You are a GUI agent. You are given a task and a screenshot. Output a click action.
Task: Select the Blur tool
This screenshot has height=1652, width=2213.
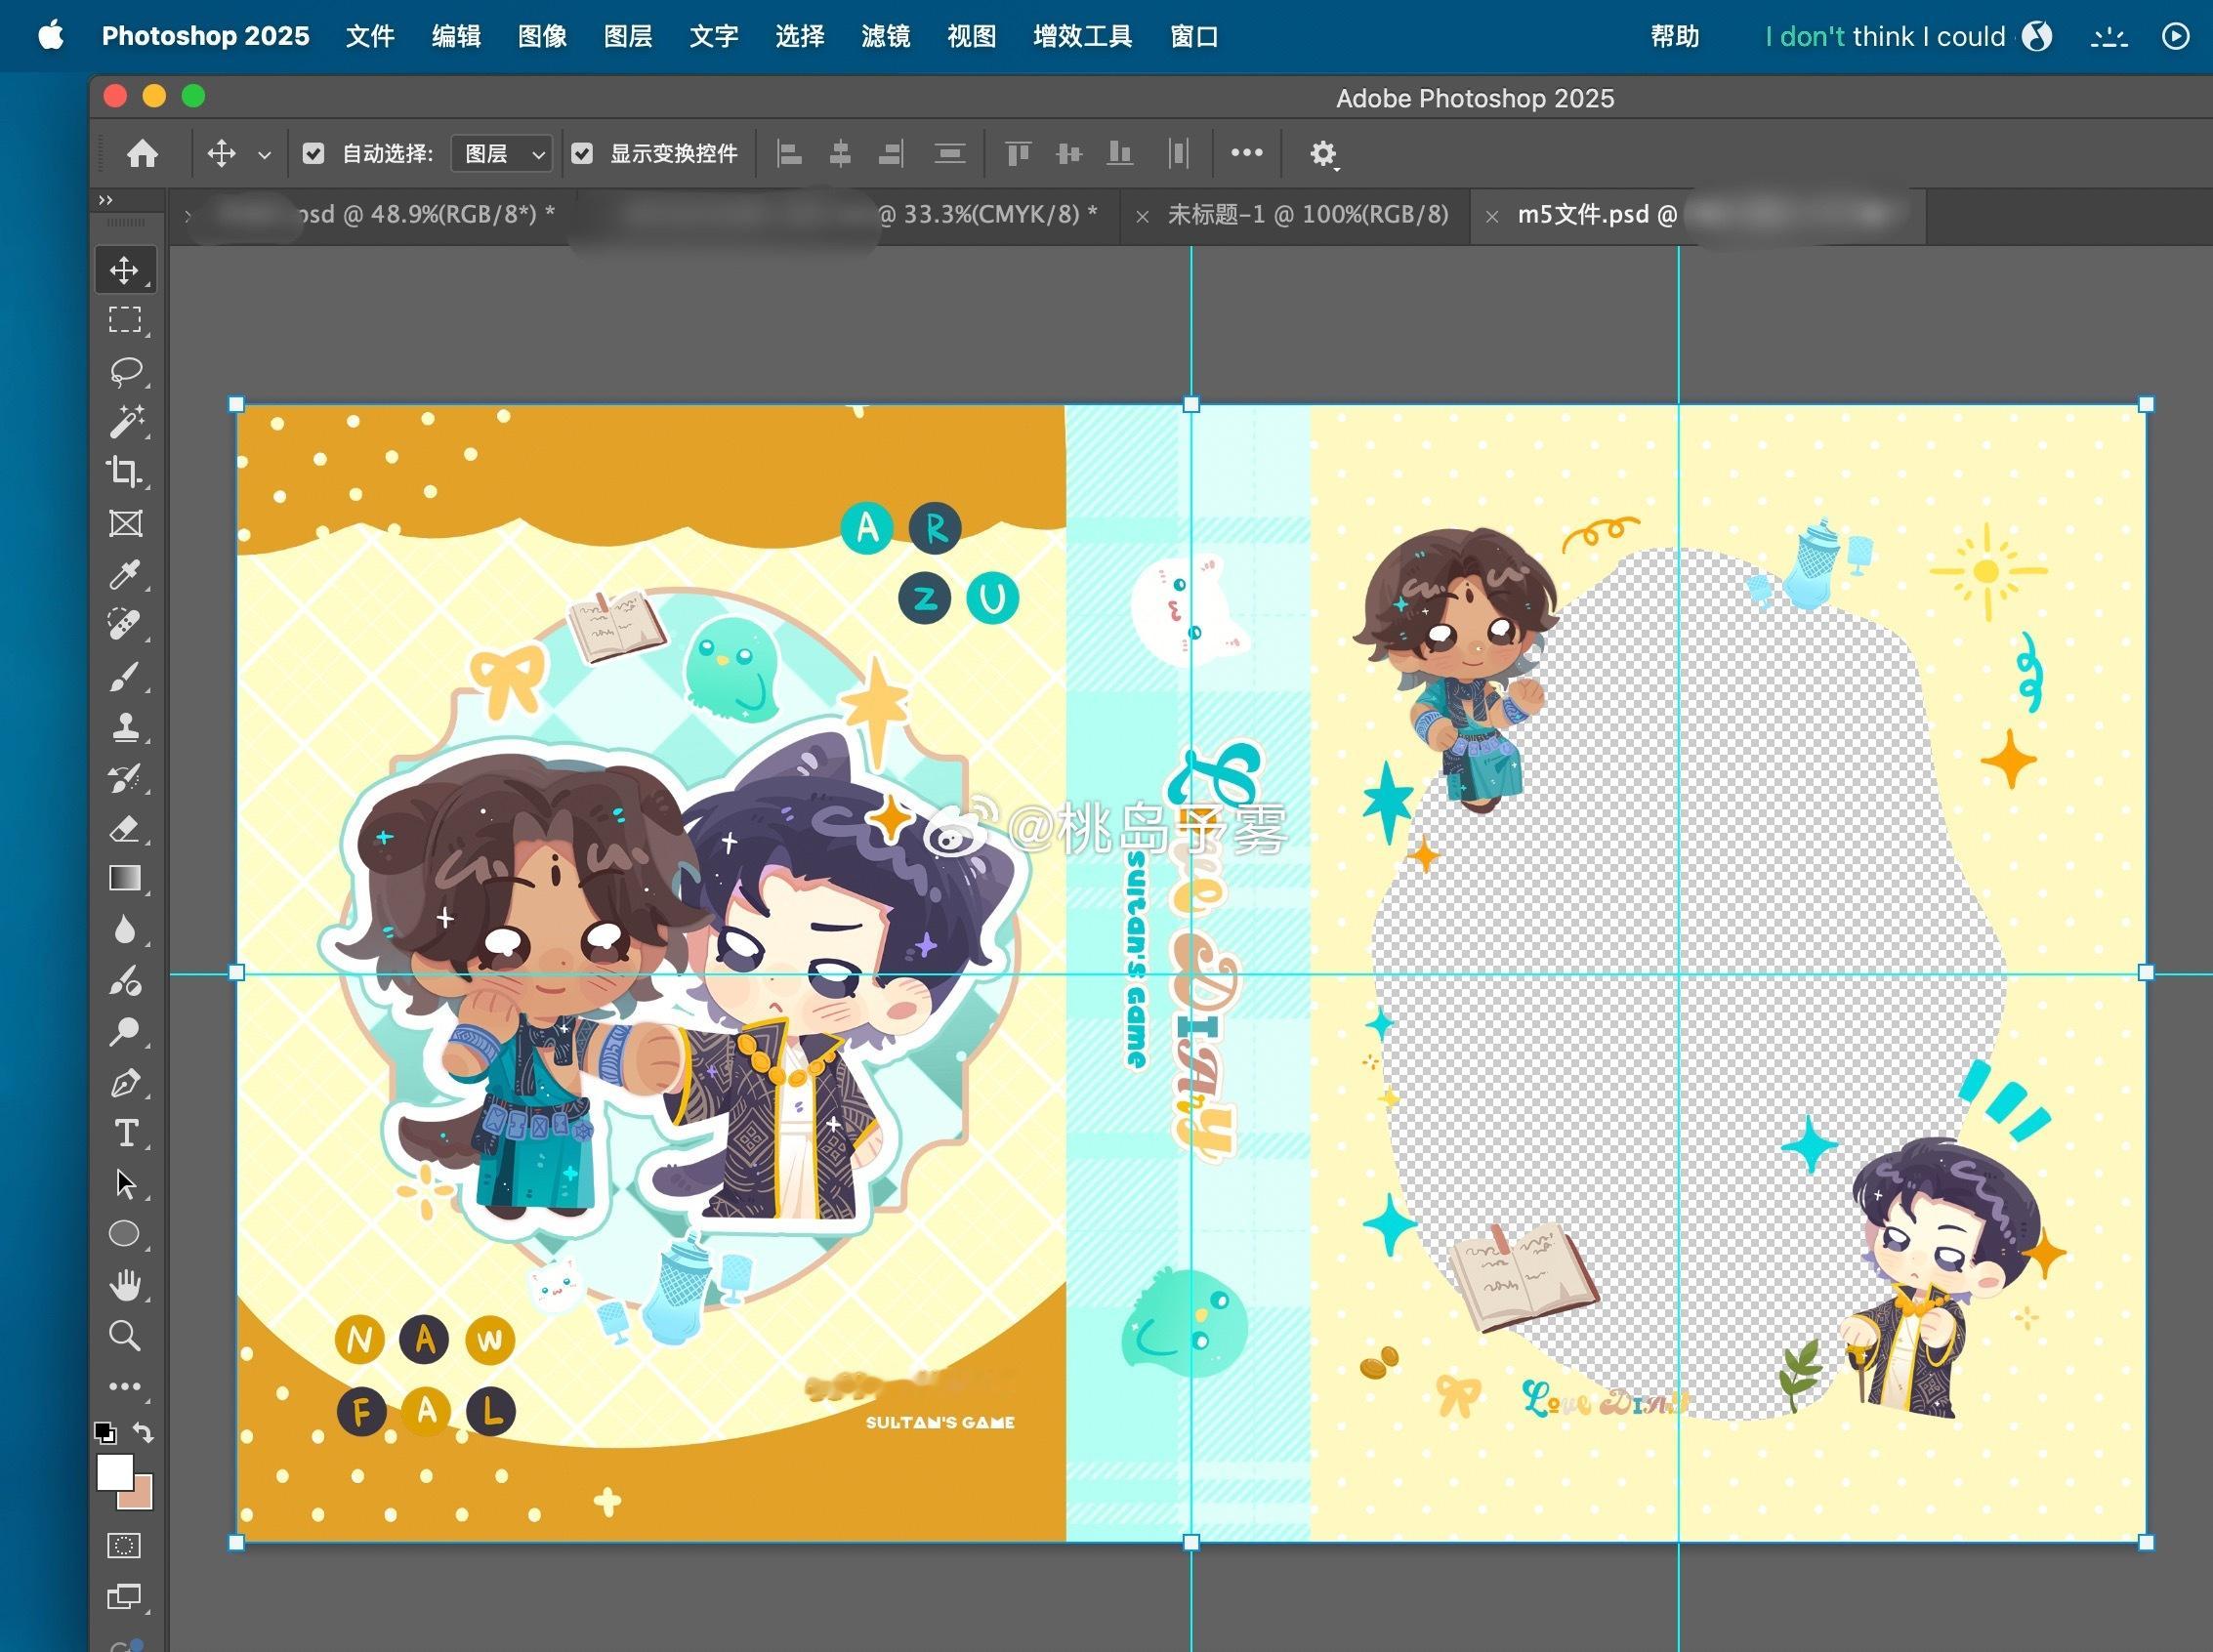point(124,930)
